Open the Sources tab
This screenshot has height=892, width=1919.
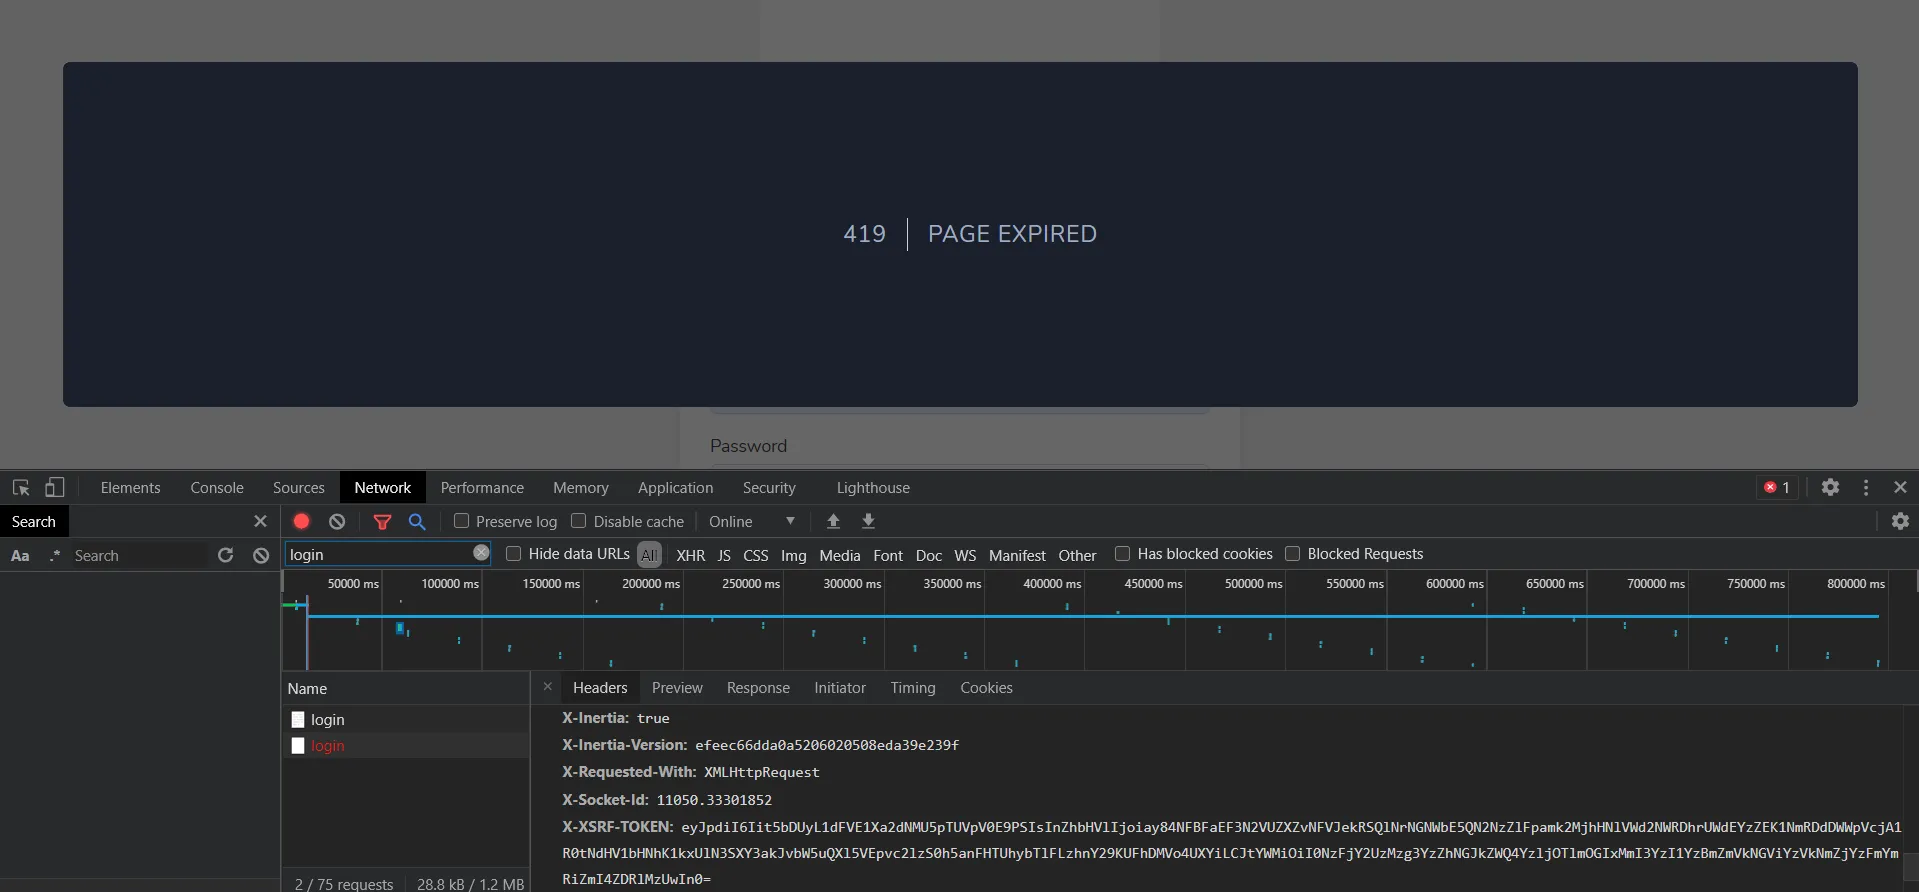click(x=299, y=488)
